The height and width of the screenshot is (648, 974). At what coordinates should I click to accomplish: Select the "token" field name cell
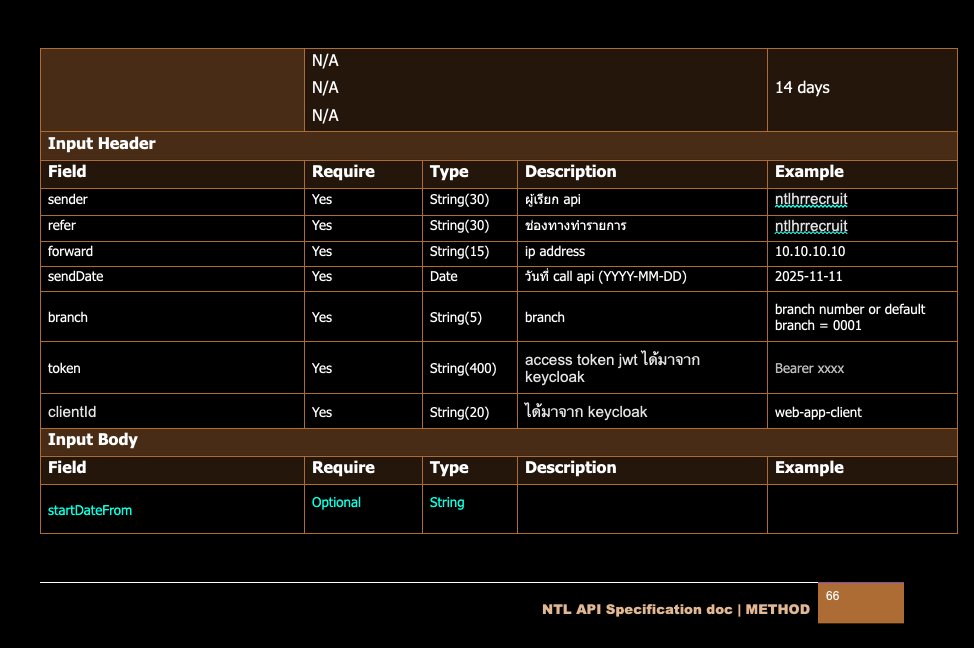[64, 368]
